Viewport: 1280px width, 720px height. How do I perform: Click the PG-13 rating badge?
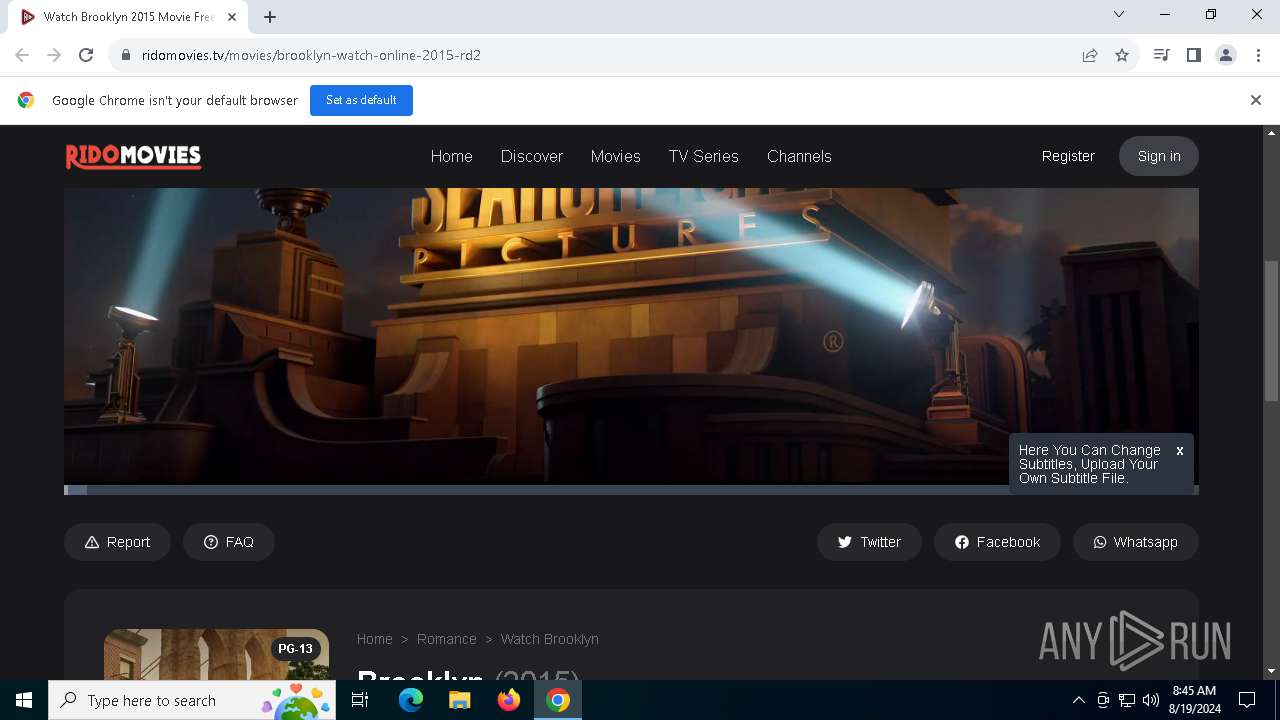[295, 649]
